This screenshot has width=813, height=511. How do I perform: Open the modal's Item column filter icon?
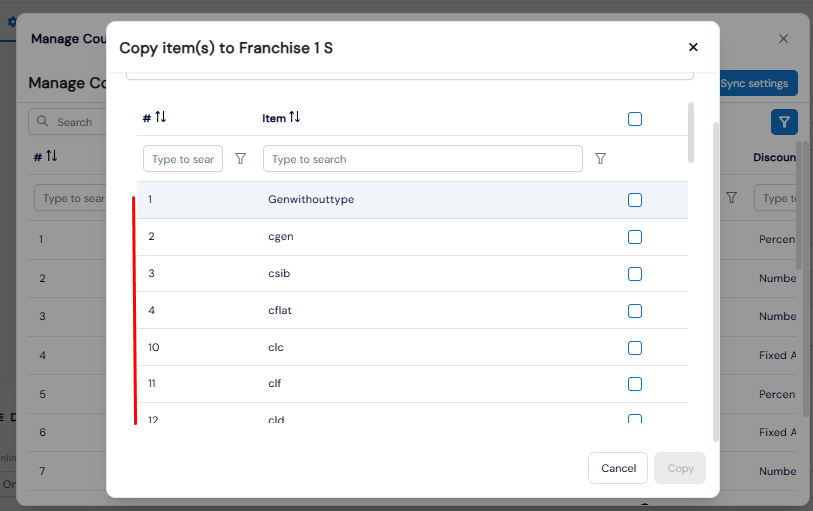tap(600, 159)
